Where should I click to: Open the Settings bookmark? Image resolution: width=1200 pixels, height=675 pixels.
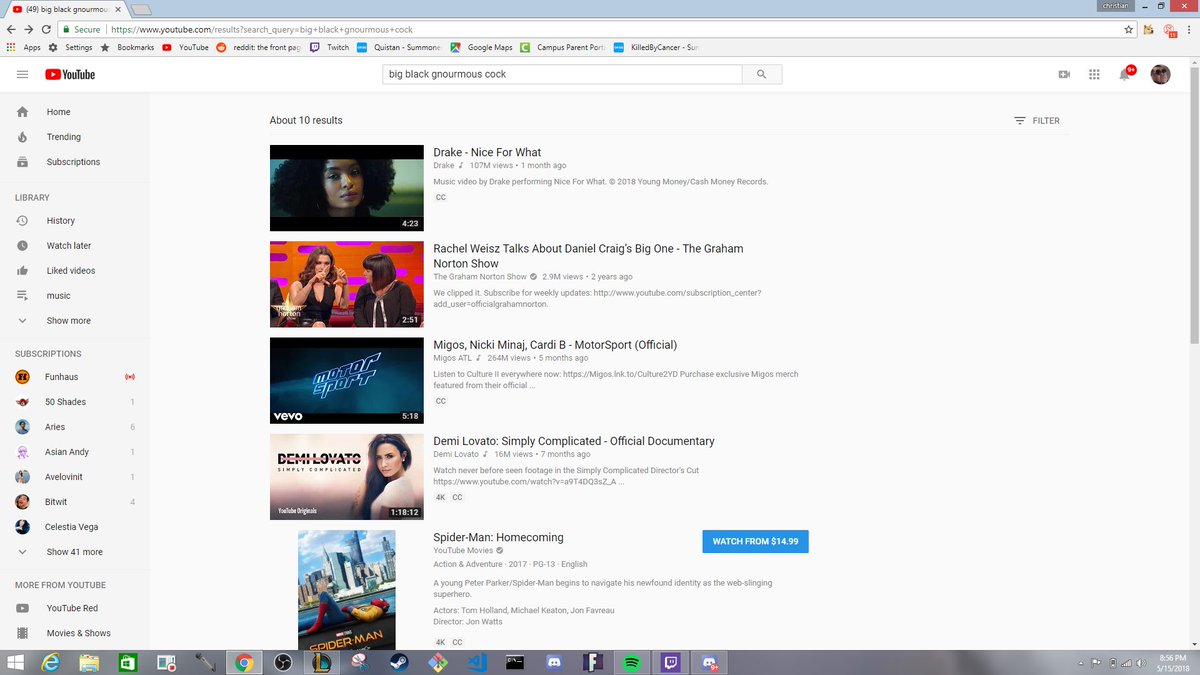click(x=71, y=47)
